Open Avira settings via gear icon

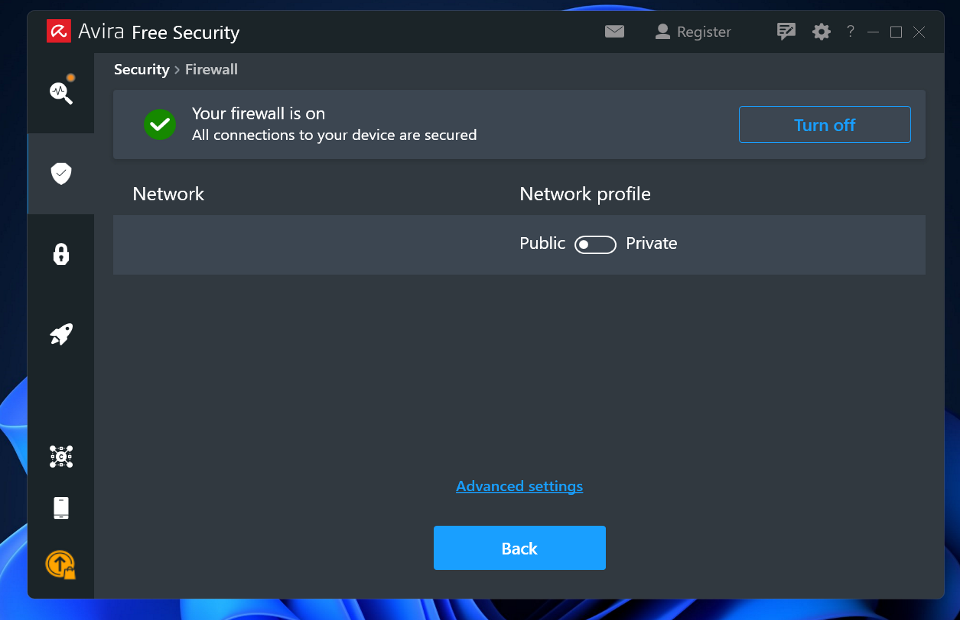coord(821,31)
